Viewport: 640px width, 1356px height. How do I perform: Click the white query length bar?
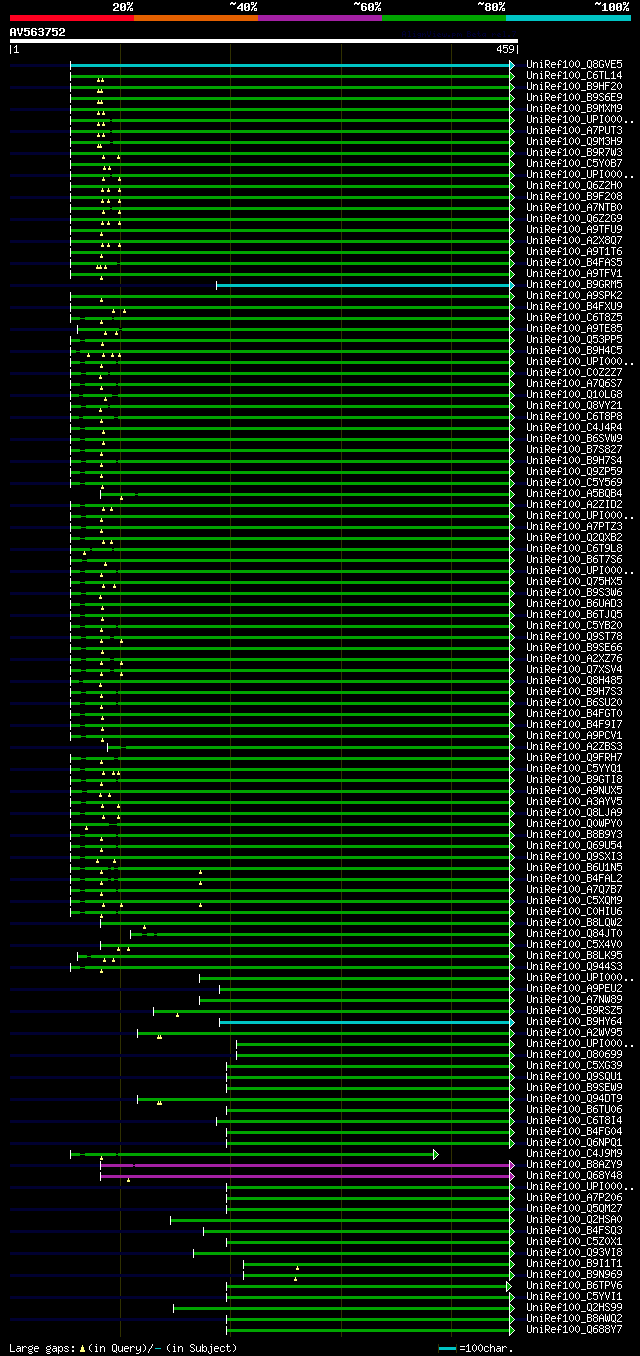[x=263, y=41]
